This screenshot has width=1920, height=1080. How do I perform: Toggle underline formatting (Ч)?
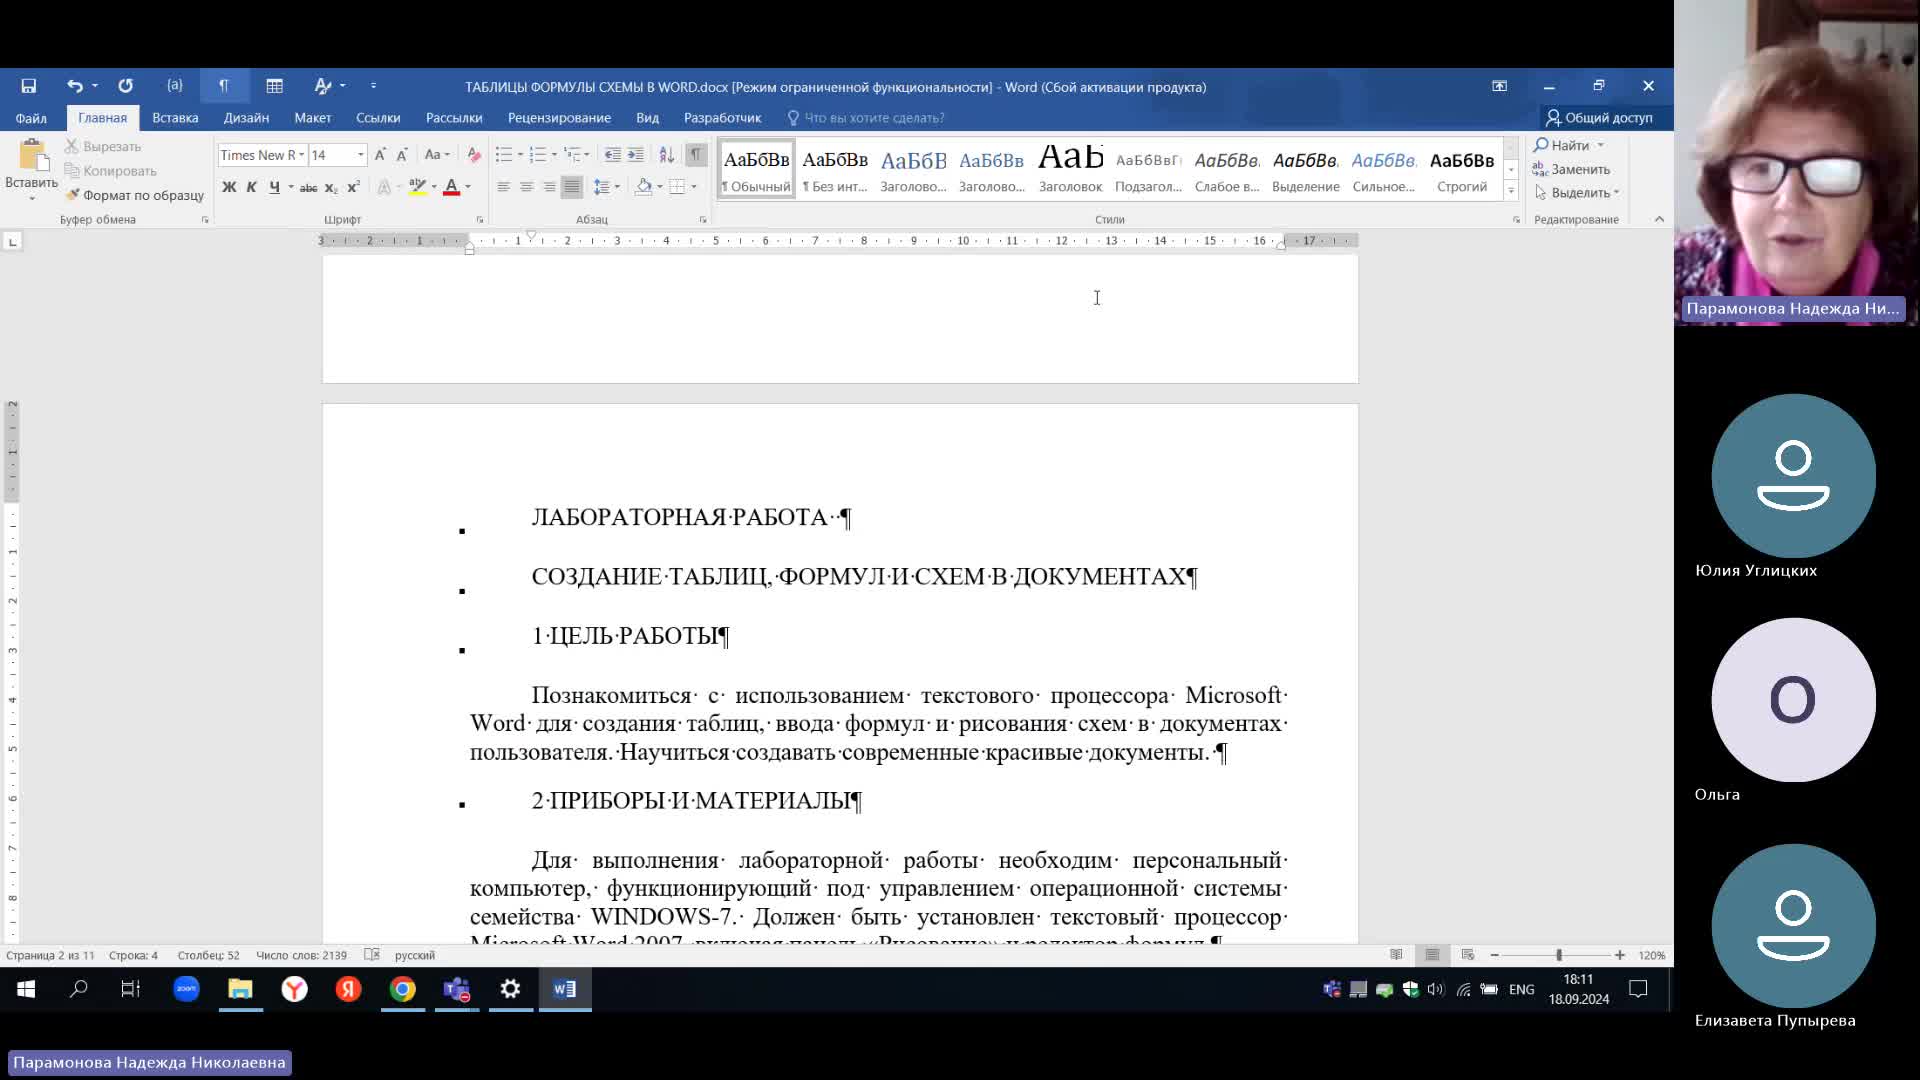[x=274, y=187]
